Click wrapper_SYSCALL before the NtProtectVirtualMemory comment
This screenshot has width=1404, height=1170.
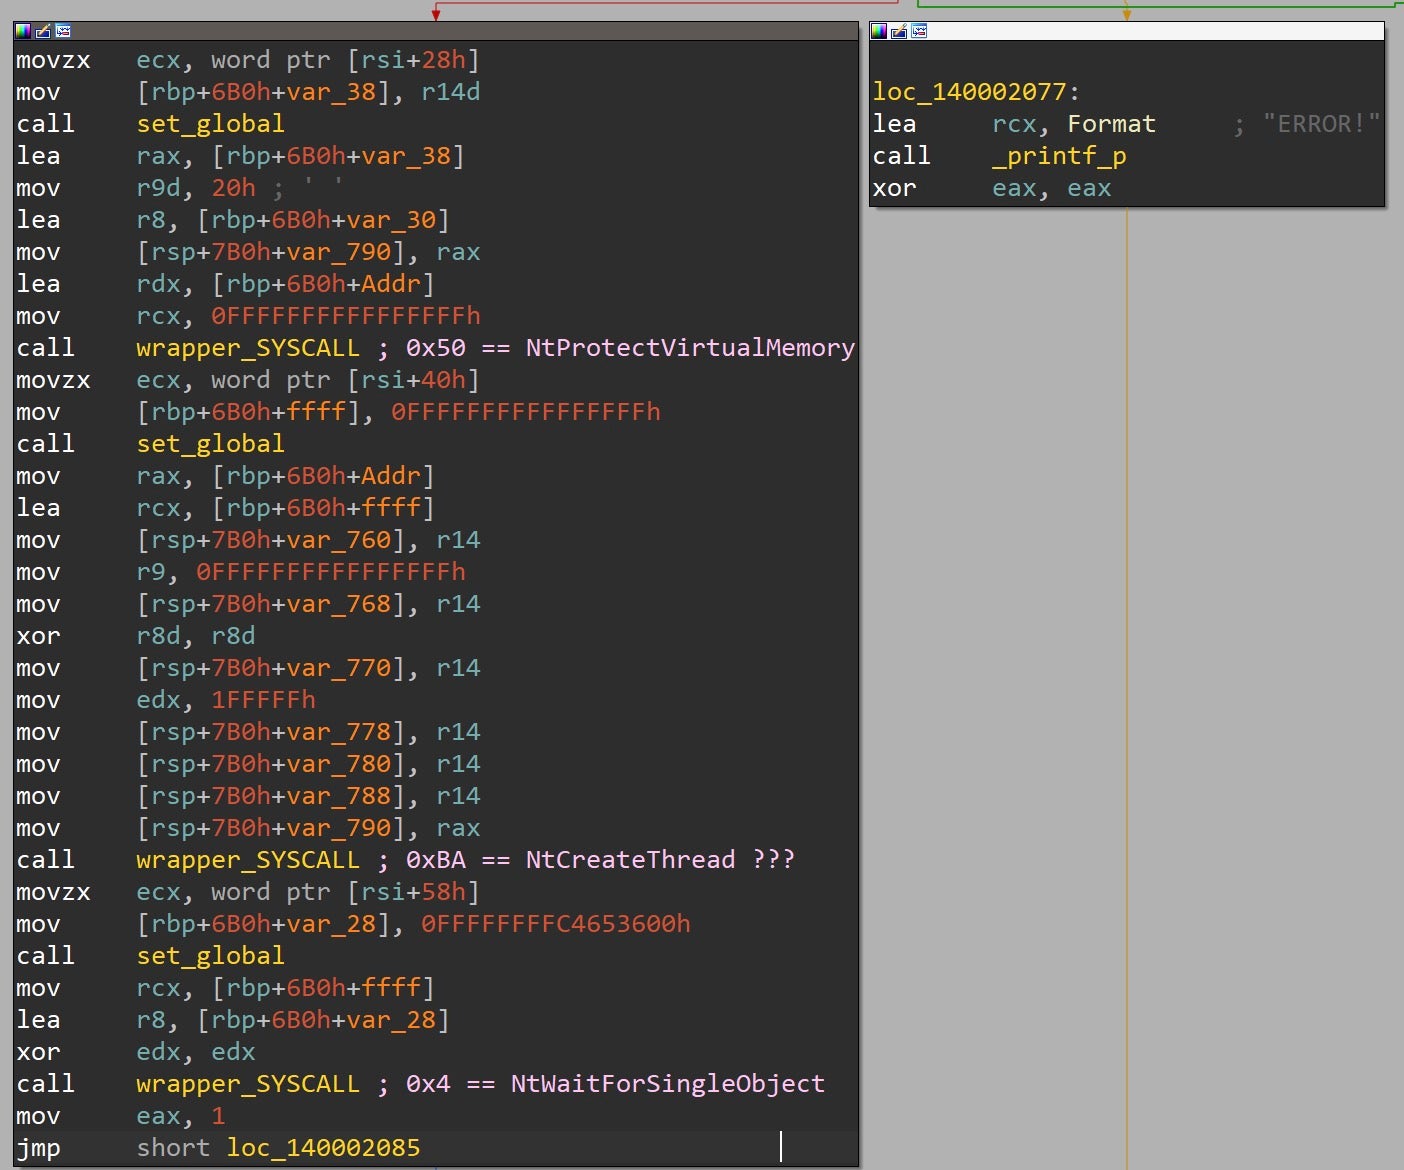click(x=247, y=348)
